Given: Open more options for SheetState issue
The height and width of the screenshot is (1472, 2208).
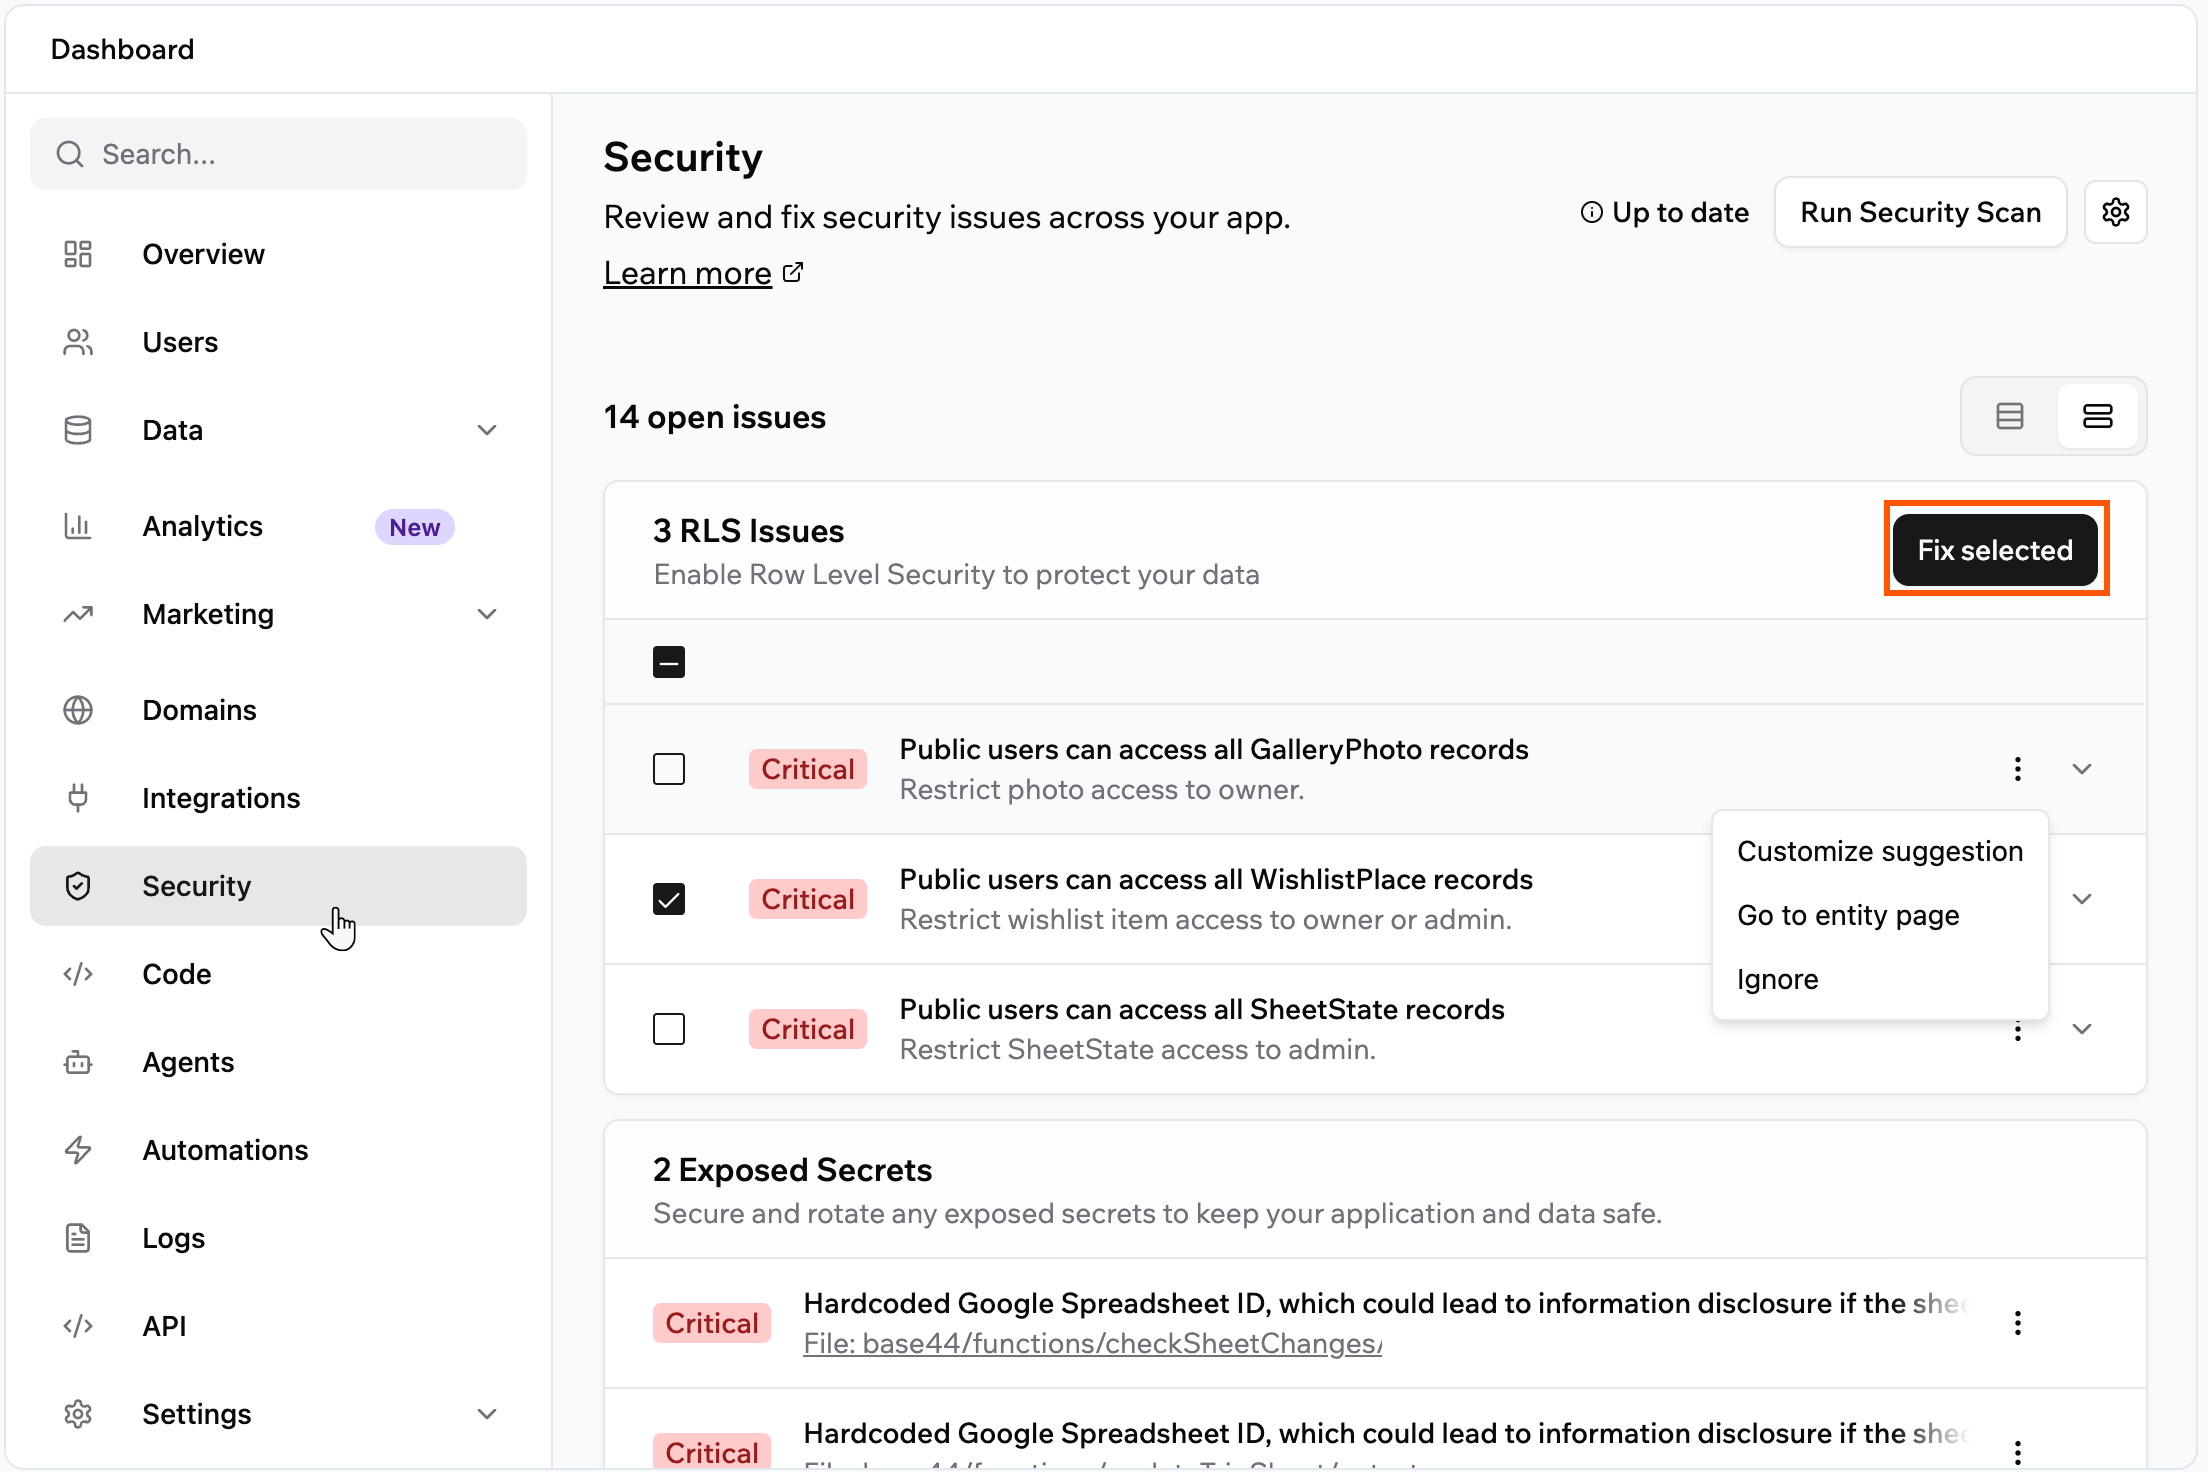Looking at the screenshot, I should (2018, 1031).
